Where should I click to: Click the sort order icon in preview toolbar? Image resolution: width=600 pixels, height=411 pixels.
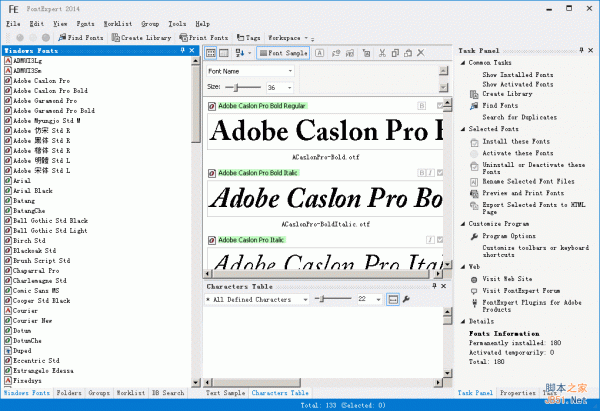(240, 53)
